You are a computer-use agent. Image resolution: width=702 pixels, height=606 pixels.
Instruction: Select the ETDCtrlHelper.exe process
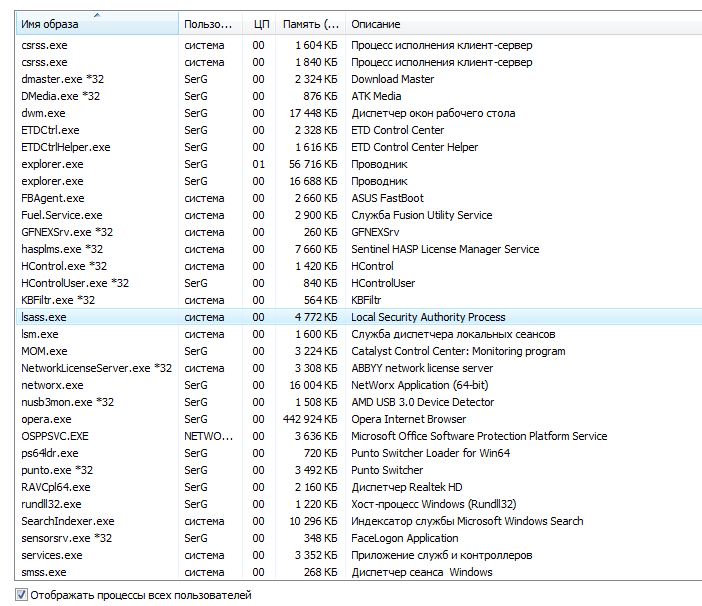tap(359, 147)
